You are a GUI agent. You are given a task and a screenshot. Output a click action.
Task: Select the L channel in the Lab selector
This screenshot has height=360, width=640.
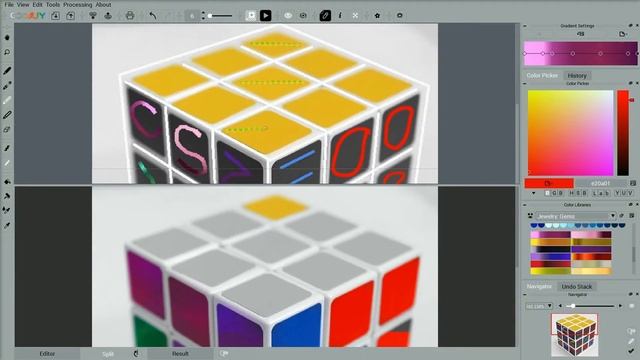(595, 193)
